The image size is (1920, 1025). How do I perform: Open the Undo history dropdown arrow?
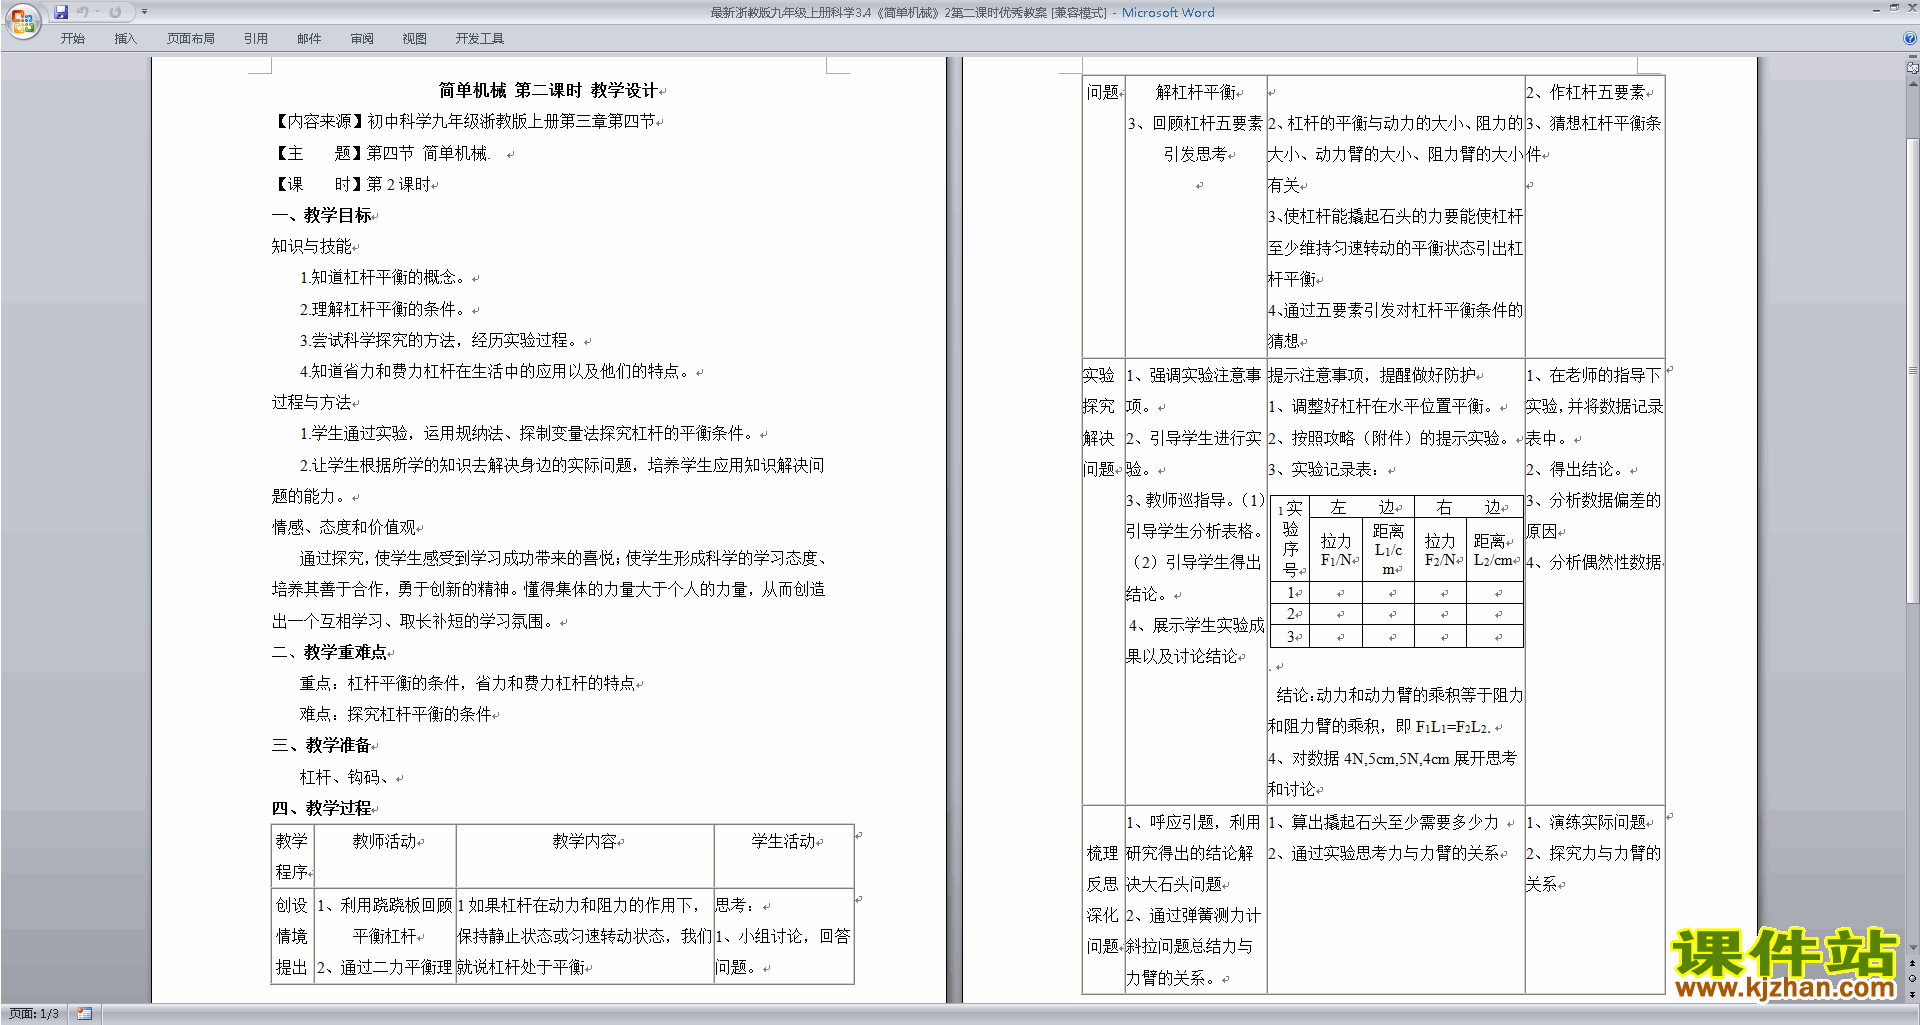(97, 12)
